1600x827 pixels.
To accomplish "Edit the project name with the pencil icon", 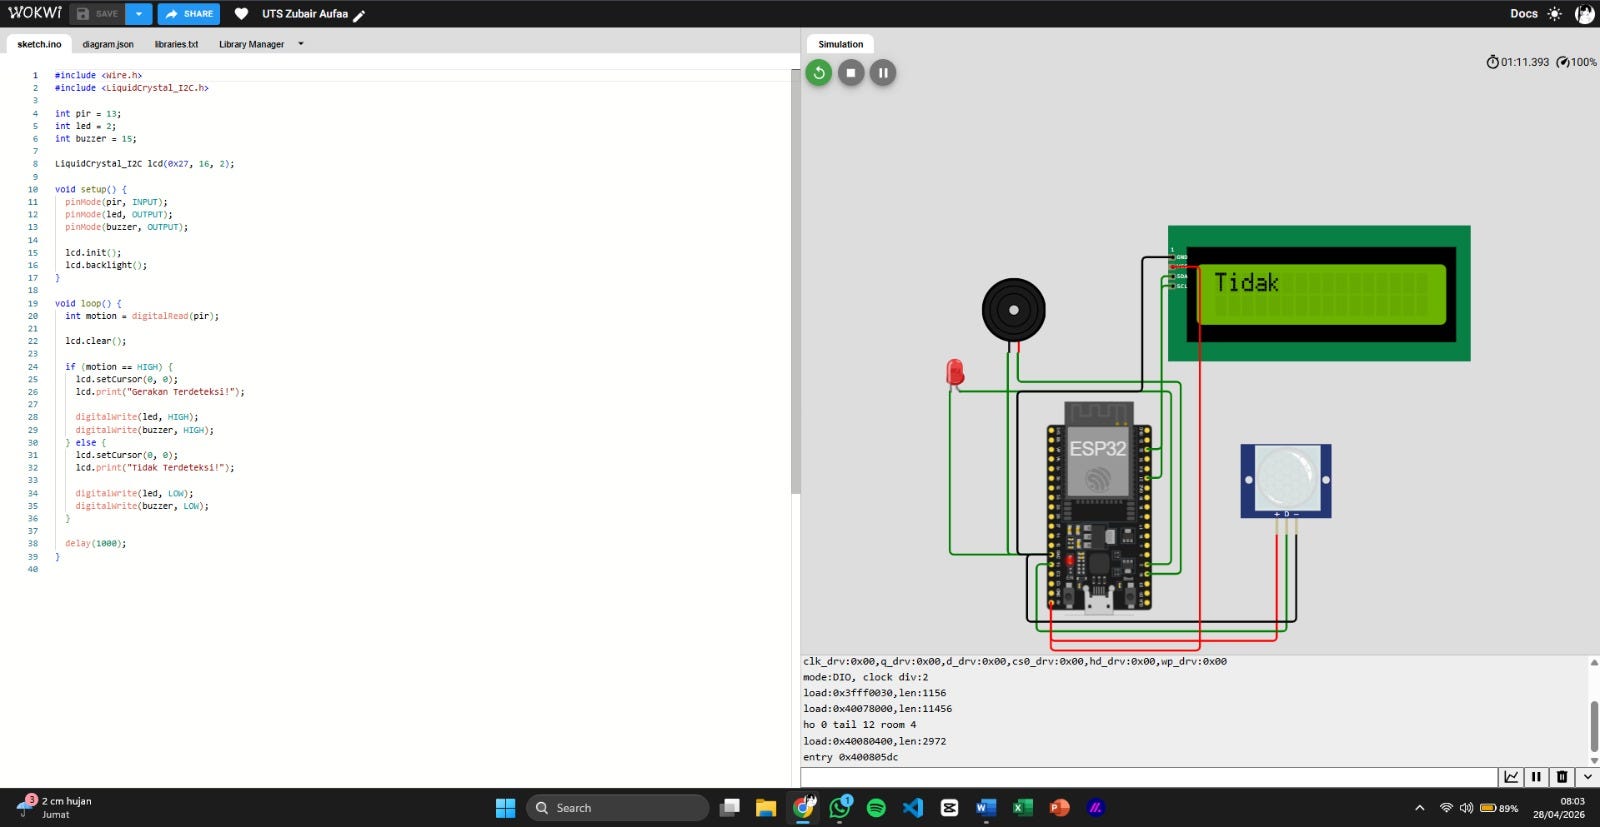I will pos(359,15).
